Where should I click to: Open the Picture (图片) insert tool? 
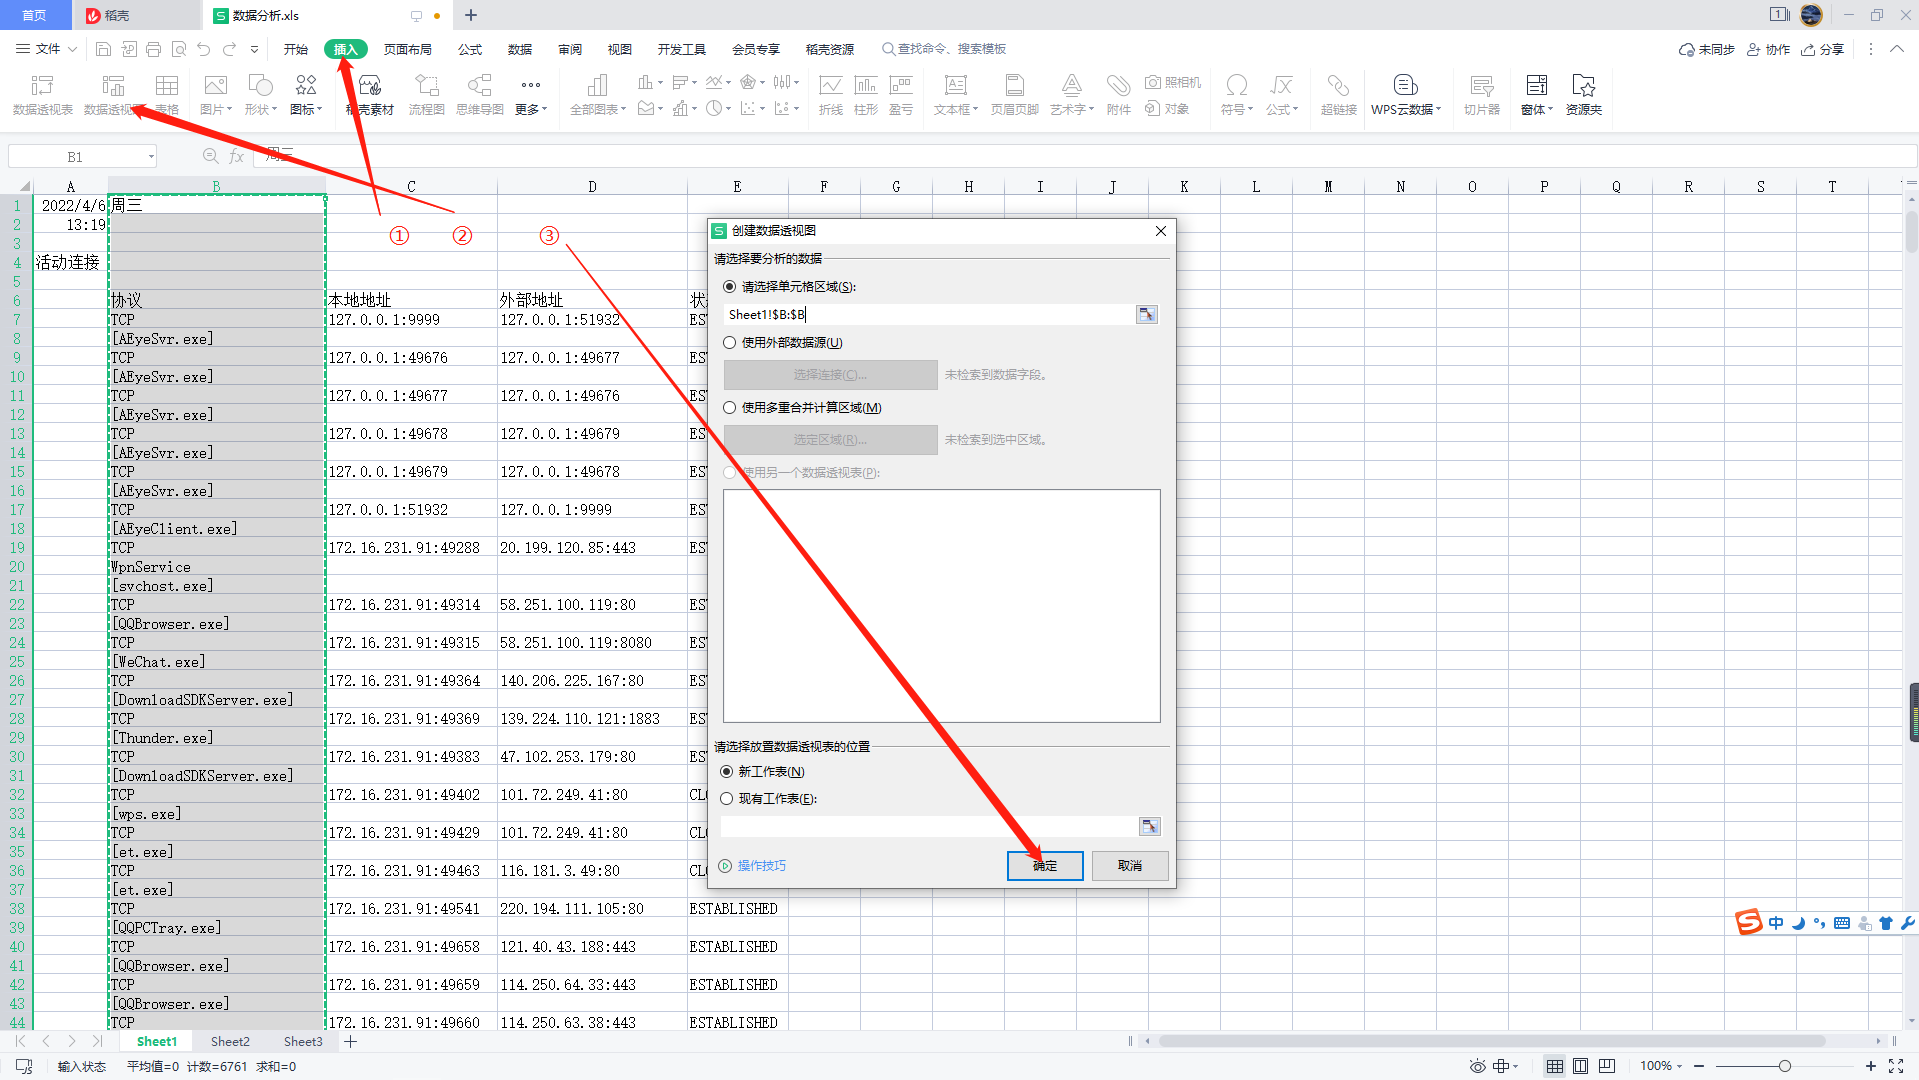(216, 95)
